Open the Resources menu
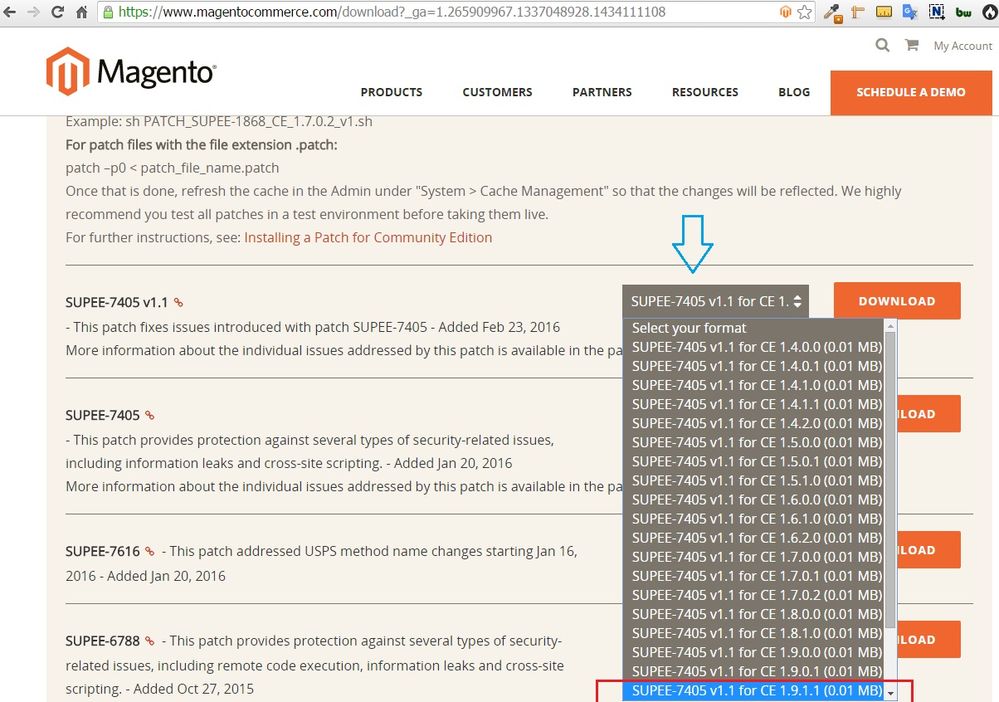The width and height of the screenshot is (999, 702). pos(705,92)
